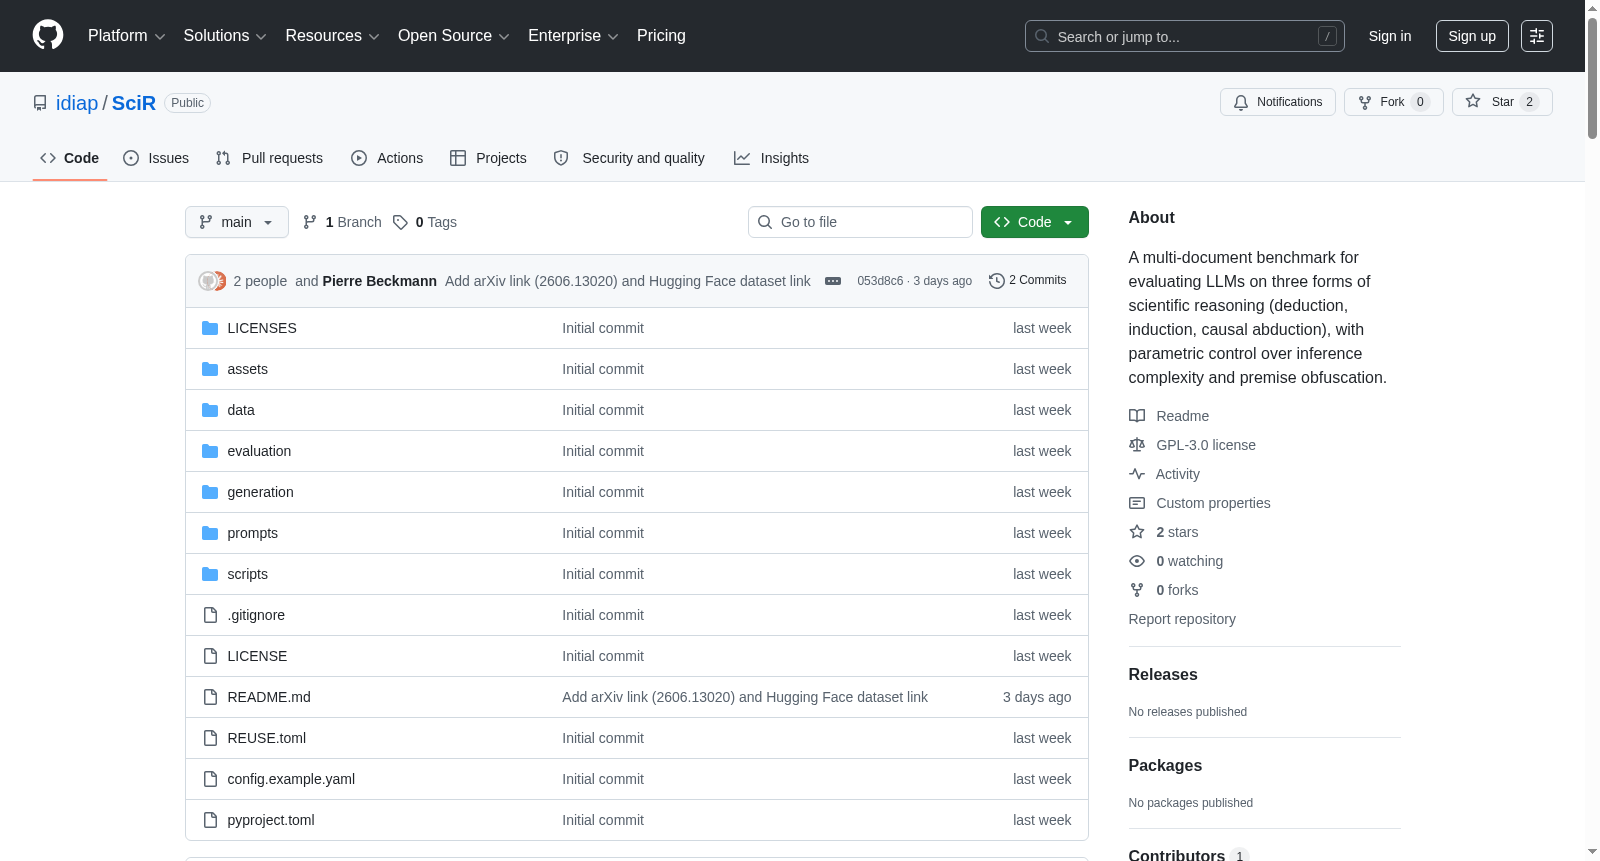Click the book icon beside Readme
The height and width of the screenshot is (861, 1600).
[1137, 416]
